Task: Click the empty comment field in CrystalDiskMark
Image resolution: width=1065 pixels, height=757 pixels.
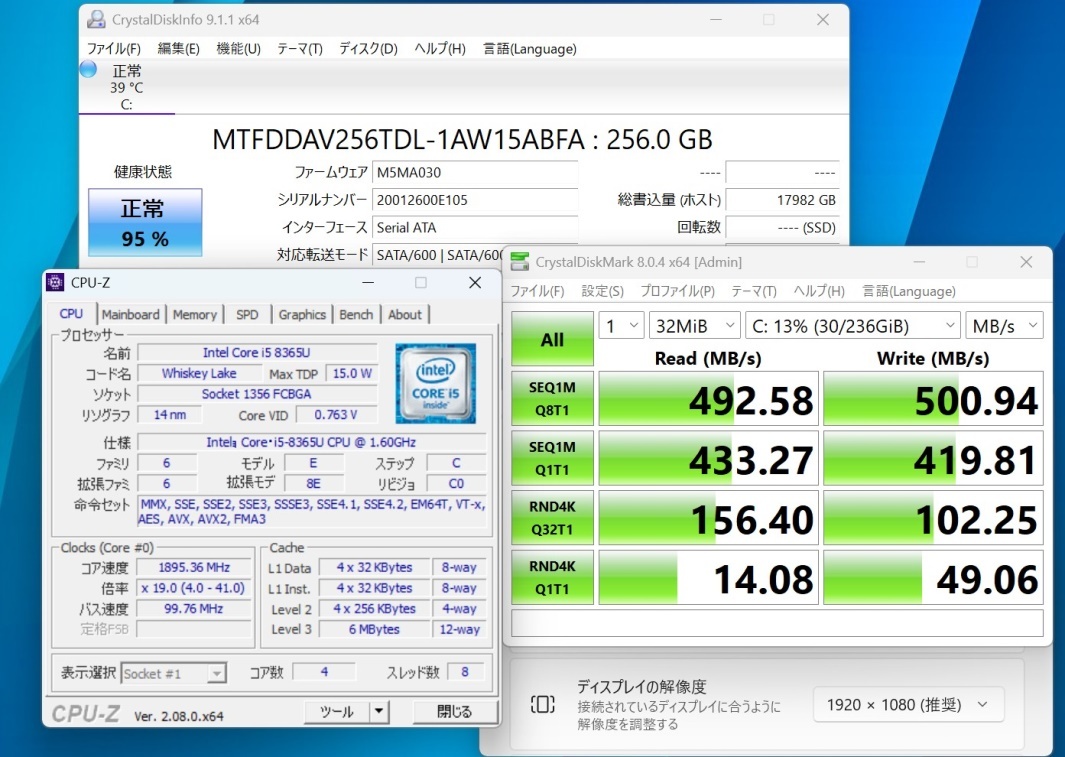Action: coord(777,623)
